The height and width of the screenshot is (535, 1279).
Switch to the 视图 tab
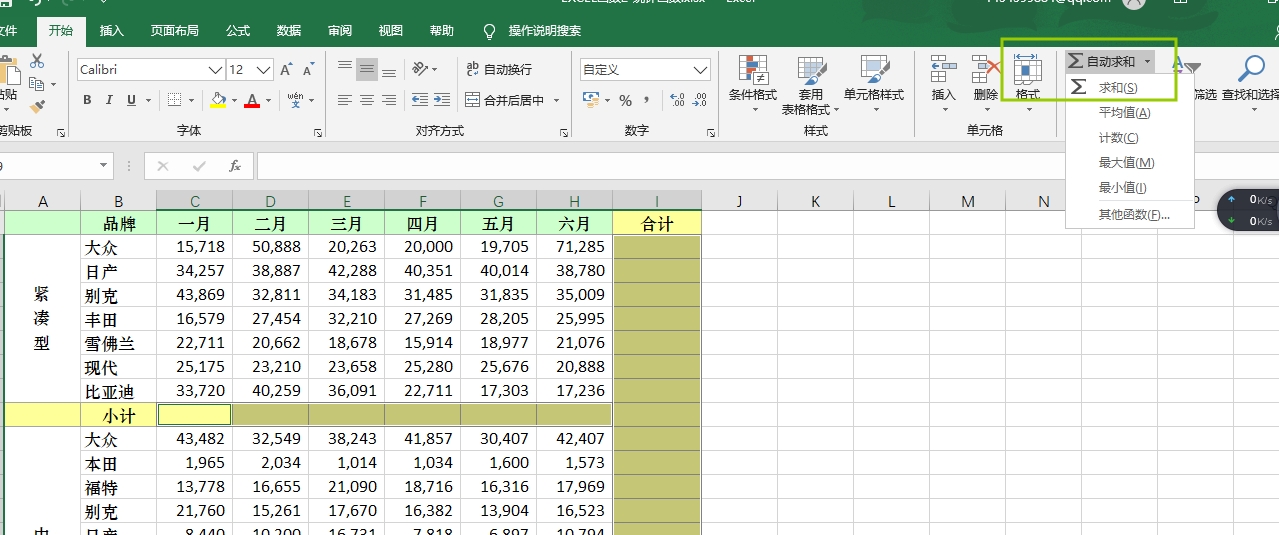(391, 31)
